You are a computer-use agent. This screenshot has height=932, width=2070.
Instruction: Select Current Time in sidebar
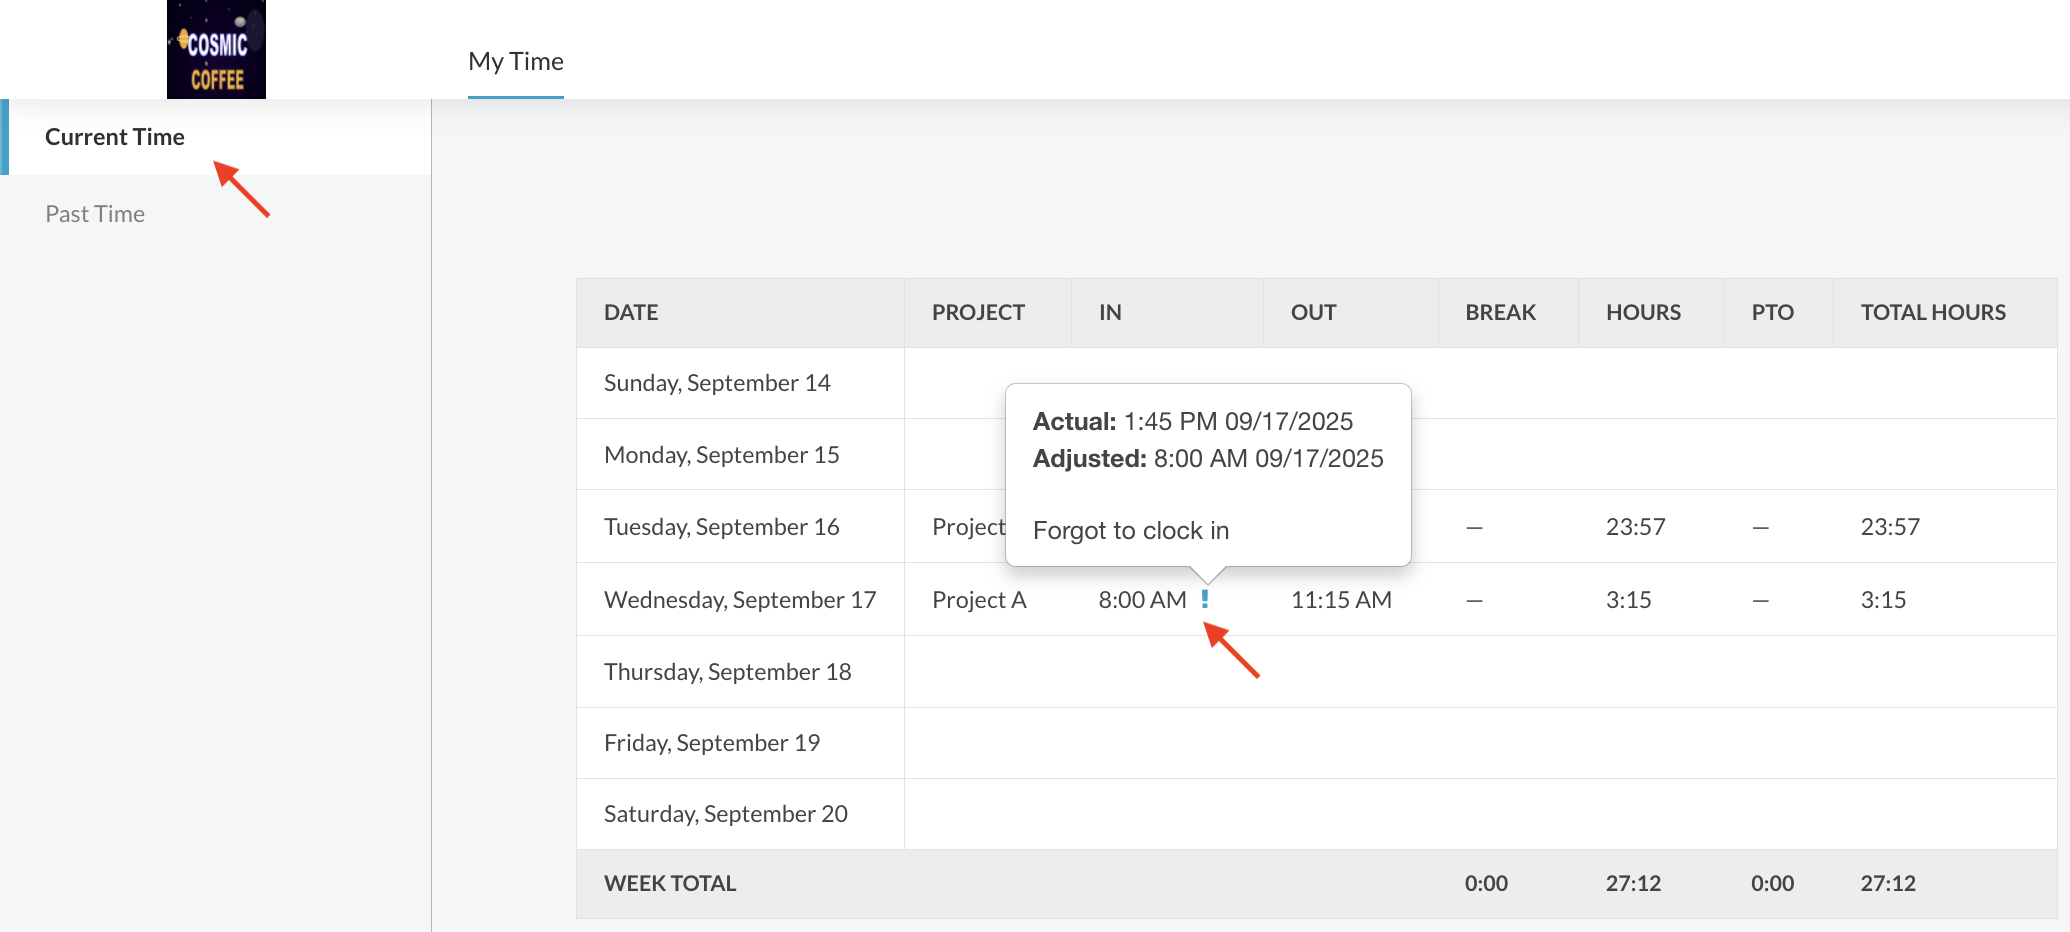point(115,137)
